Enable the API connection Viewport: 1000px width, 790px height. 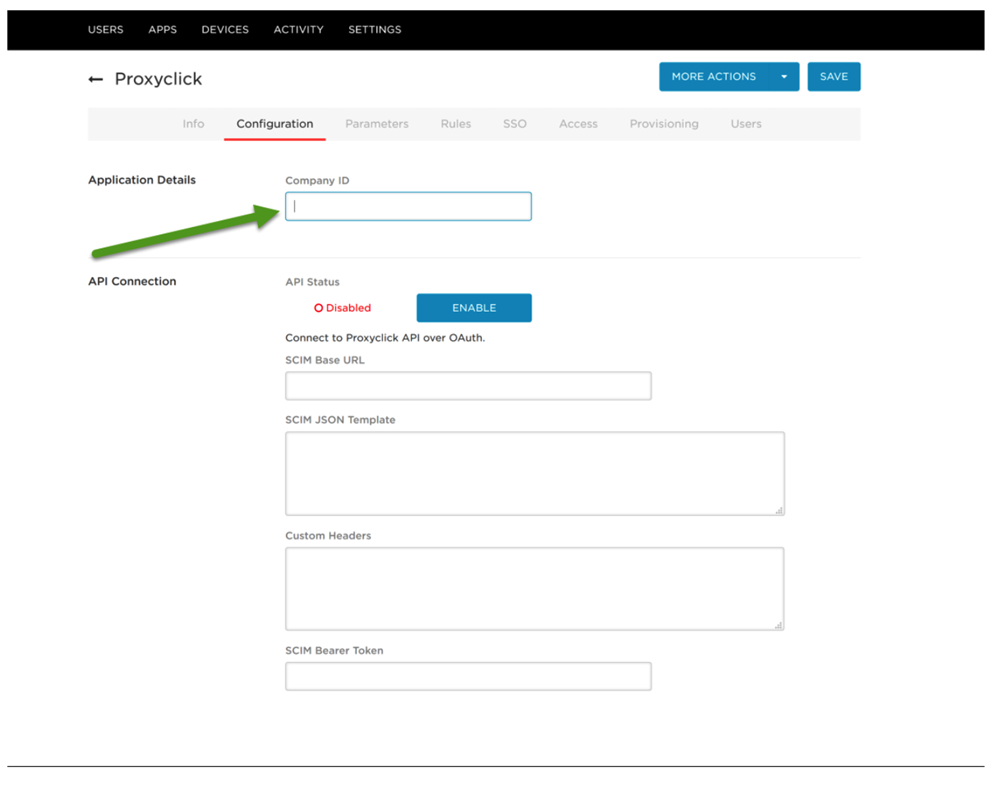pos(474,308)
